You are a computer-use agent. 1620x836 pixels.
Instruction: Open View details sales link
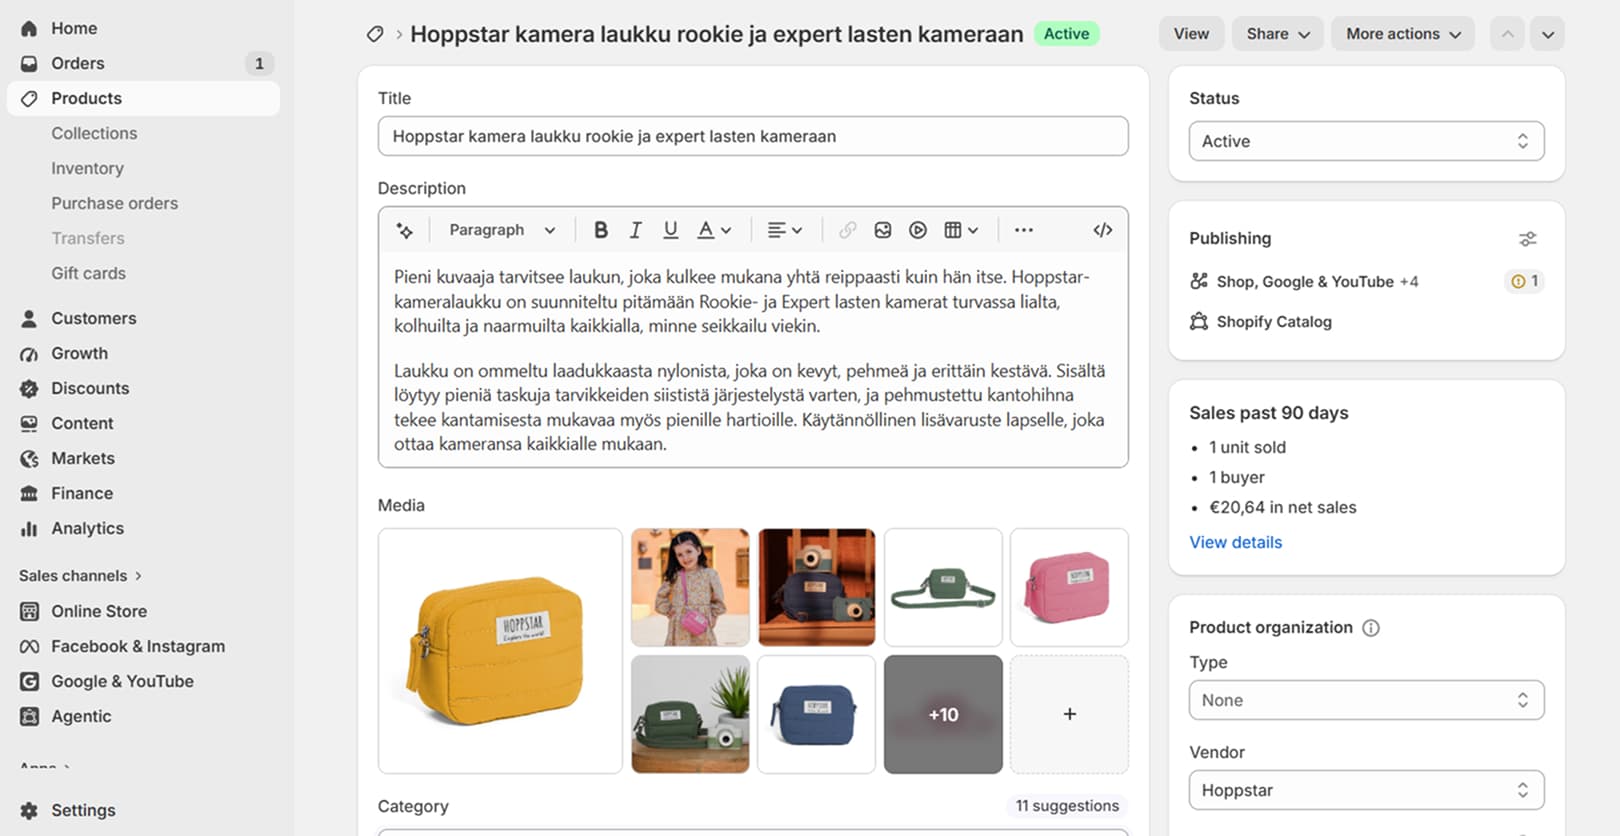1235,542
